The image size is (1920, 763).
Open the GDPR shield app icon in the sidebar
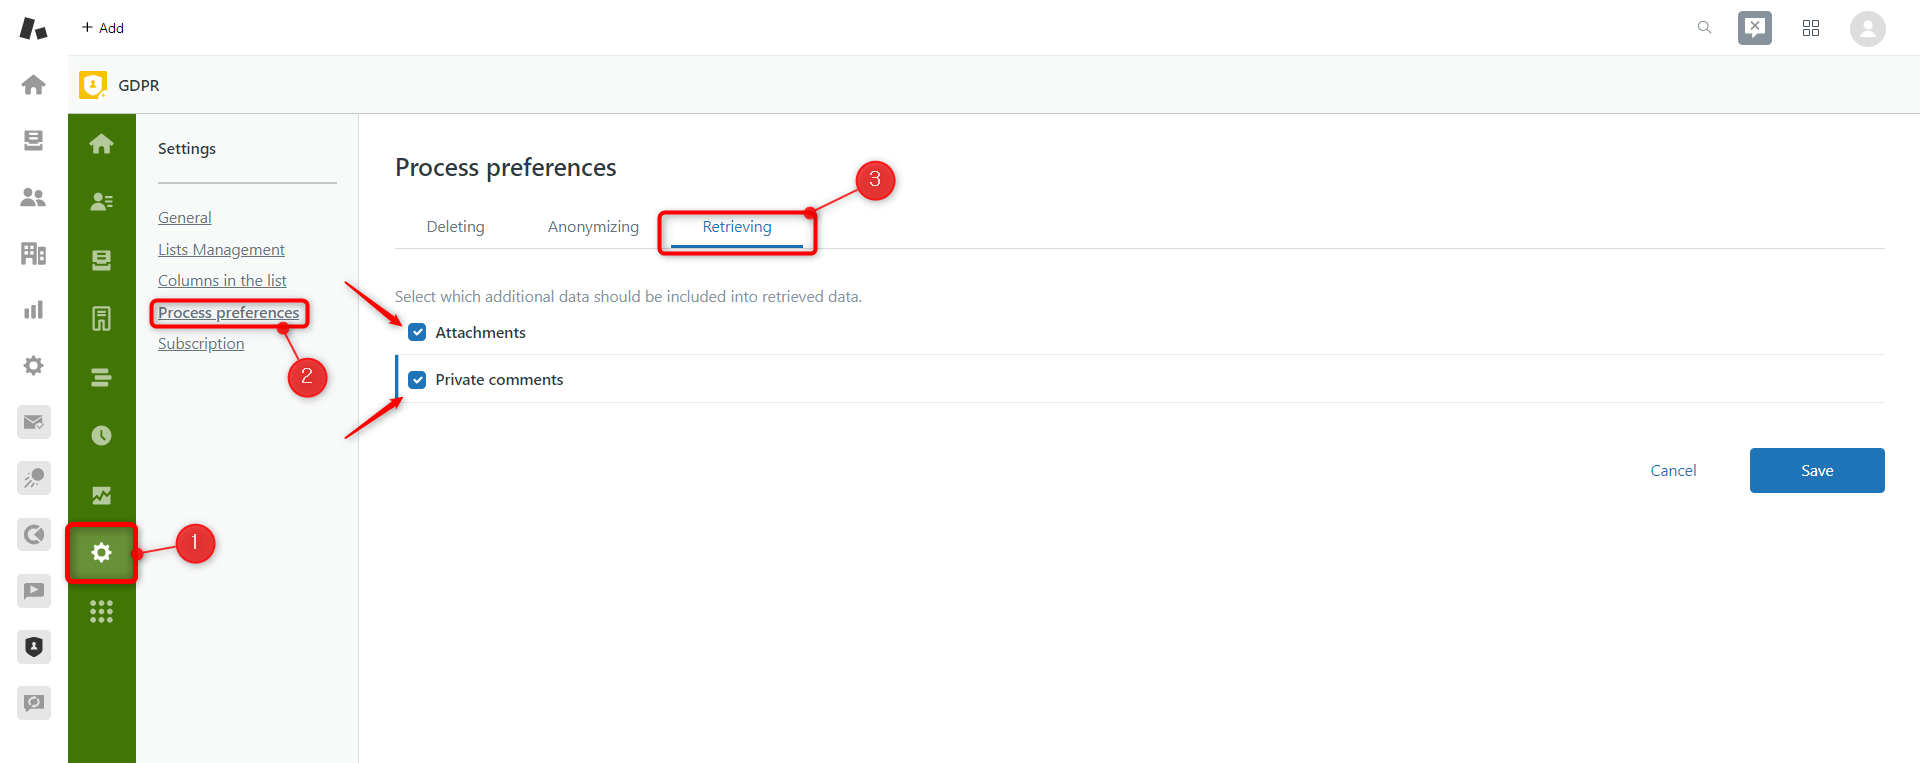pyautogui.click(x=34, y=647)
